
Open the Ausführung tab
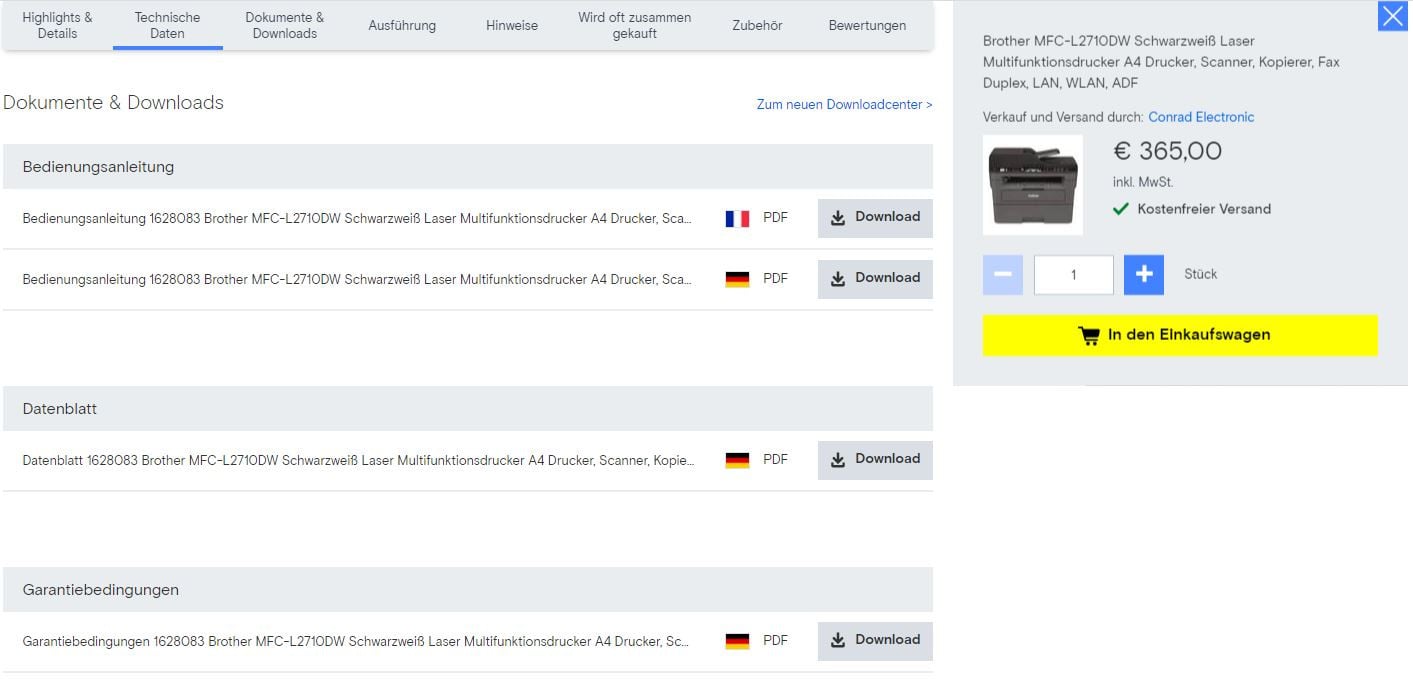tap(402, 25)
